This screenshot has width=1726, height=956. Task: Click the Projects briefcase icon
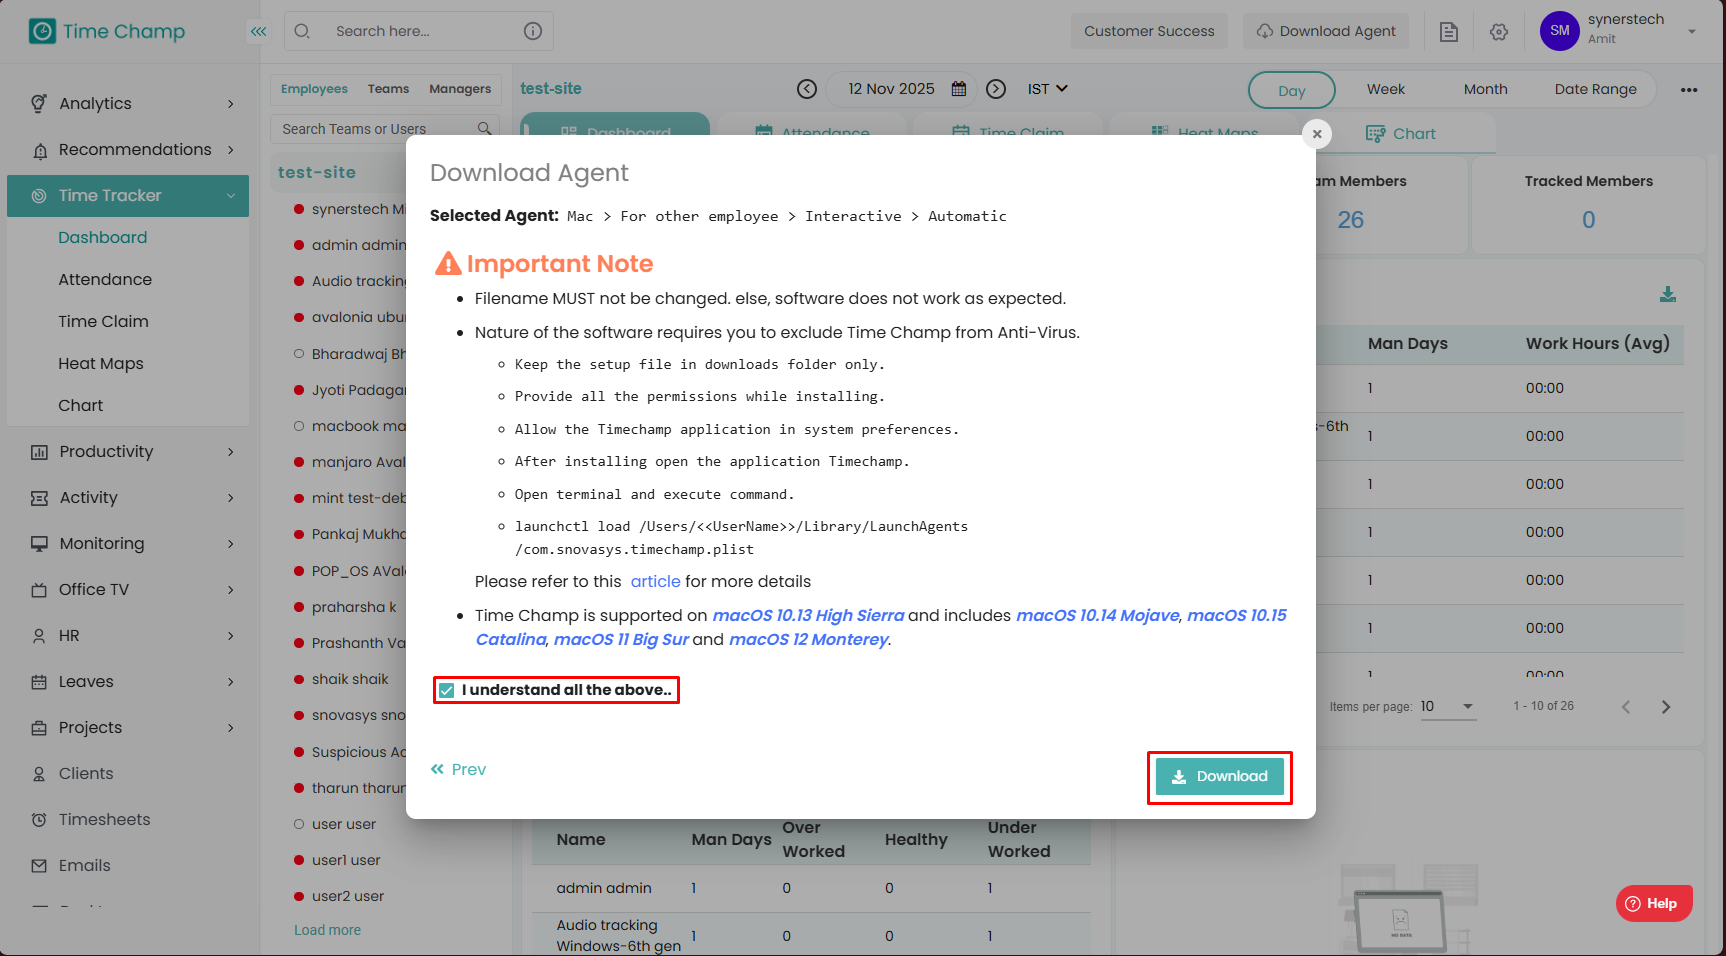pos(39,728)
